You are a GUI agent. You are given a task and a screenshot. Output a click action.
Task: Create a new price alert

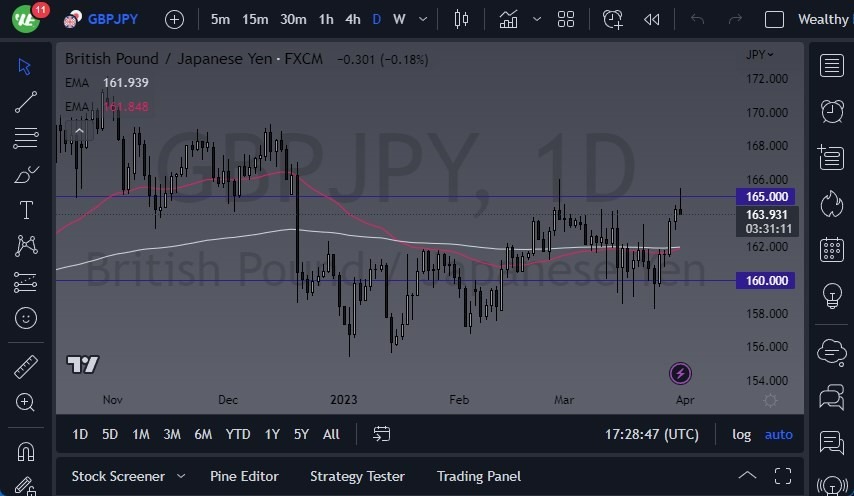613,20
